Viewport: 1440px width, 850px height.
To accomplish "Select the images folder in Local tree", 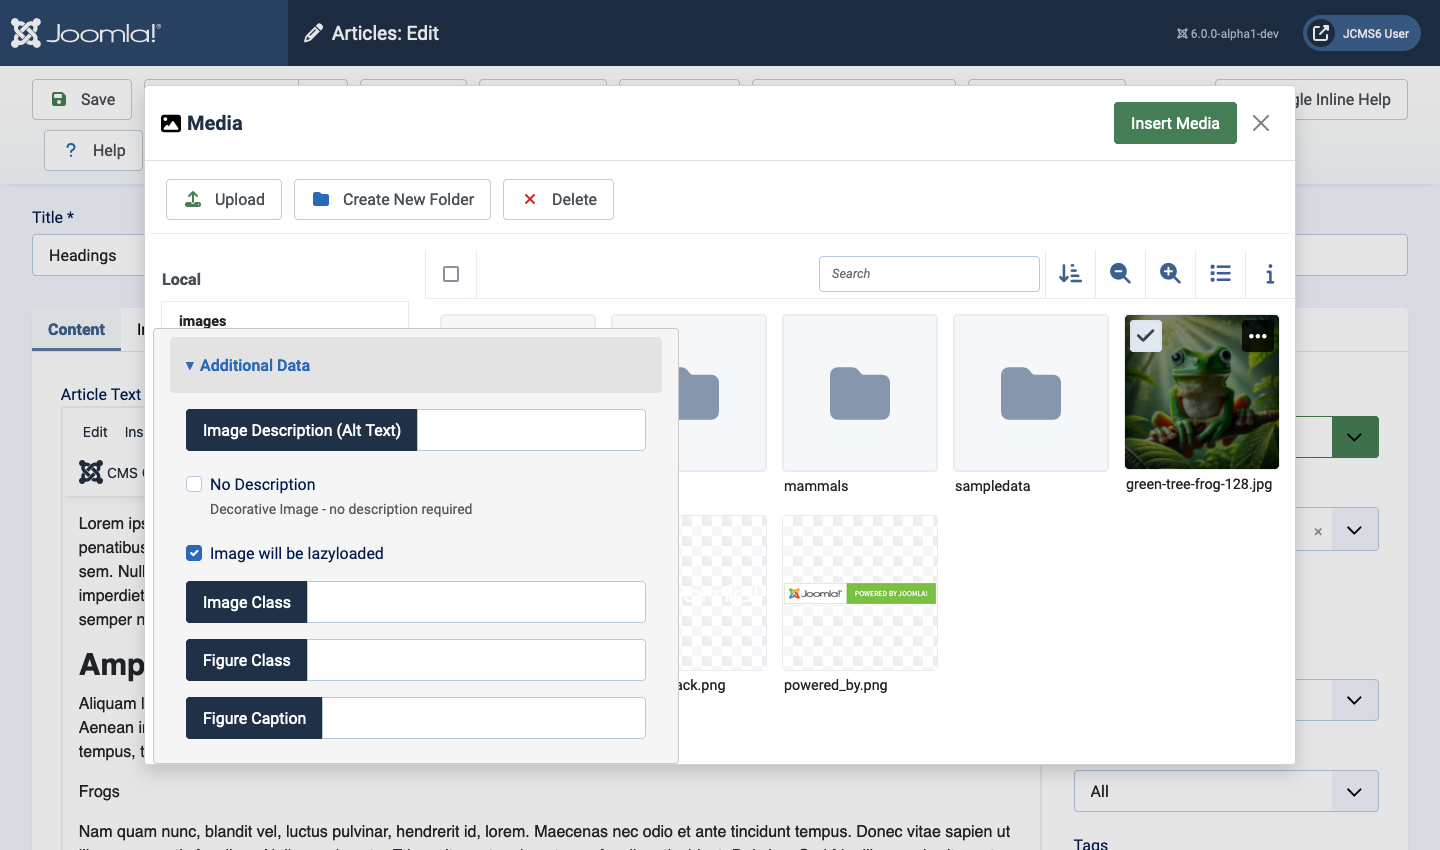I will click(x=203, y=321).
